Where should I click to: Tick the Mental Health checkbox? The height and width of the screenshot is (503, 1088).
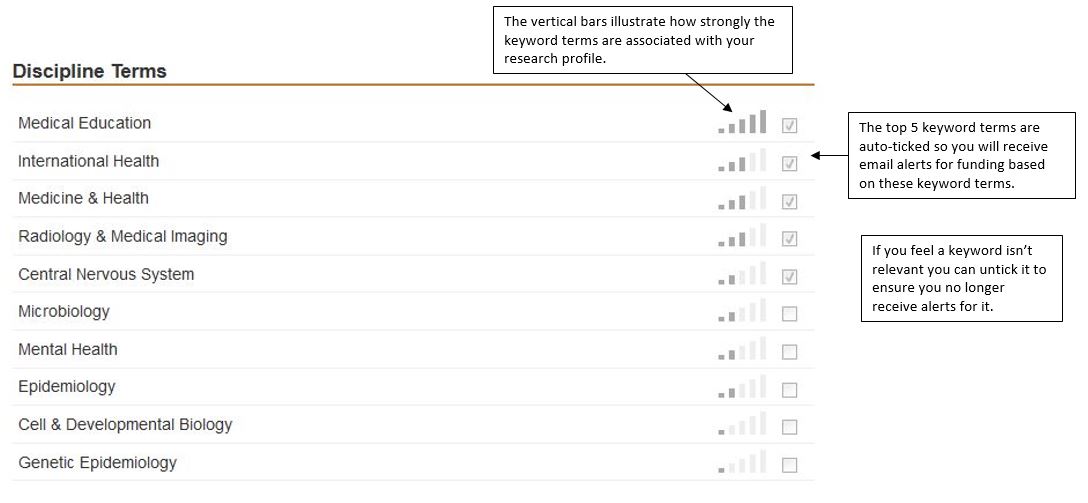(x=790, y=352)
